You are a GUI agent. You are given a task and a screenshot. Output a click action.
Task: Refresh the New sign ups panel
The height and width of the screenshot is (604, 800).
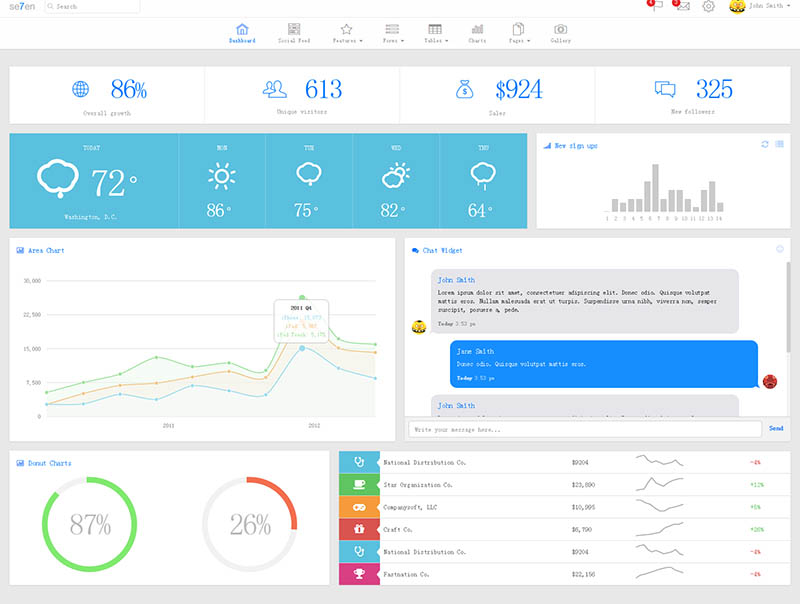pyautogui.click(x=765, y=145)
